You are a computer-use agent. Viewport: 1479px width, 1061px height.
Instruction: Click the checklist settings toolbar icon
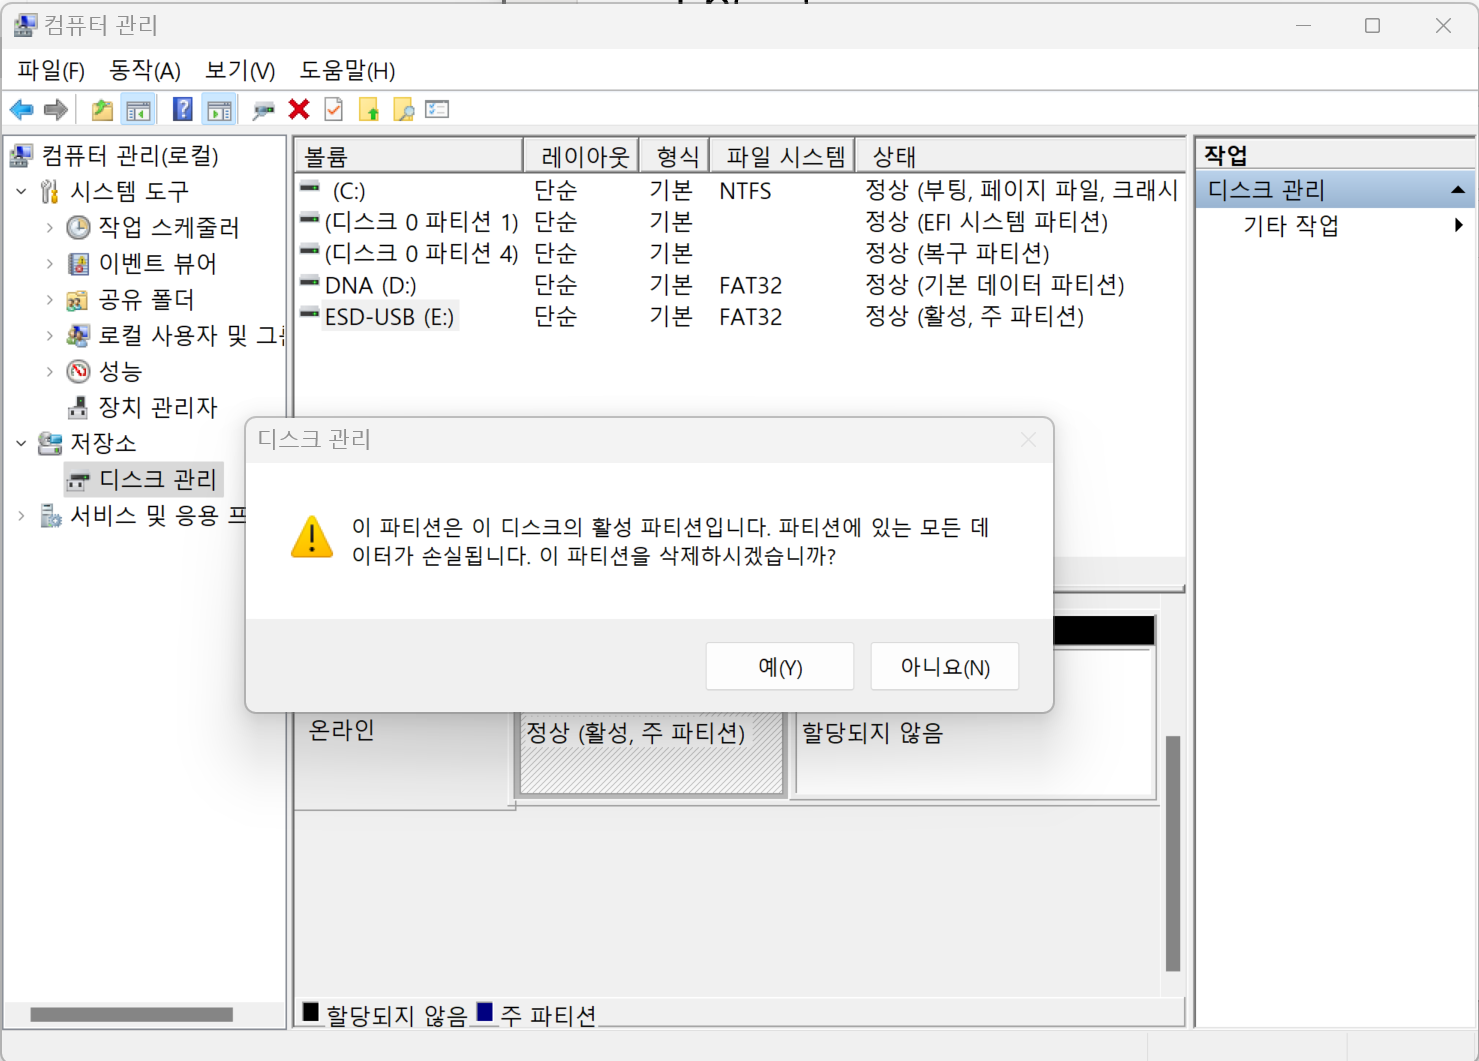click(437, 109)
